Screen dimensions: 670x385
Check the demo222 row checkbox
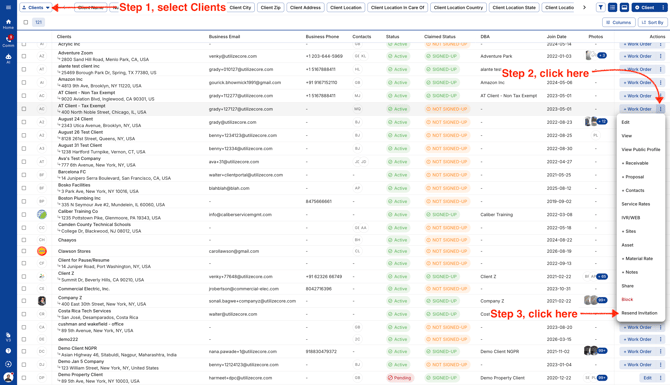24,339
